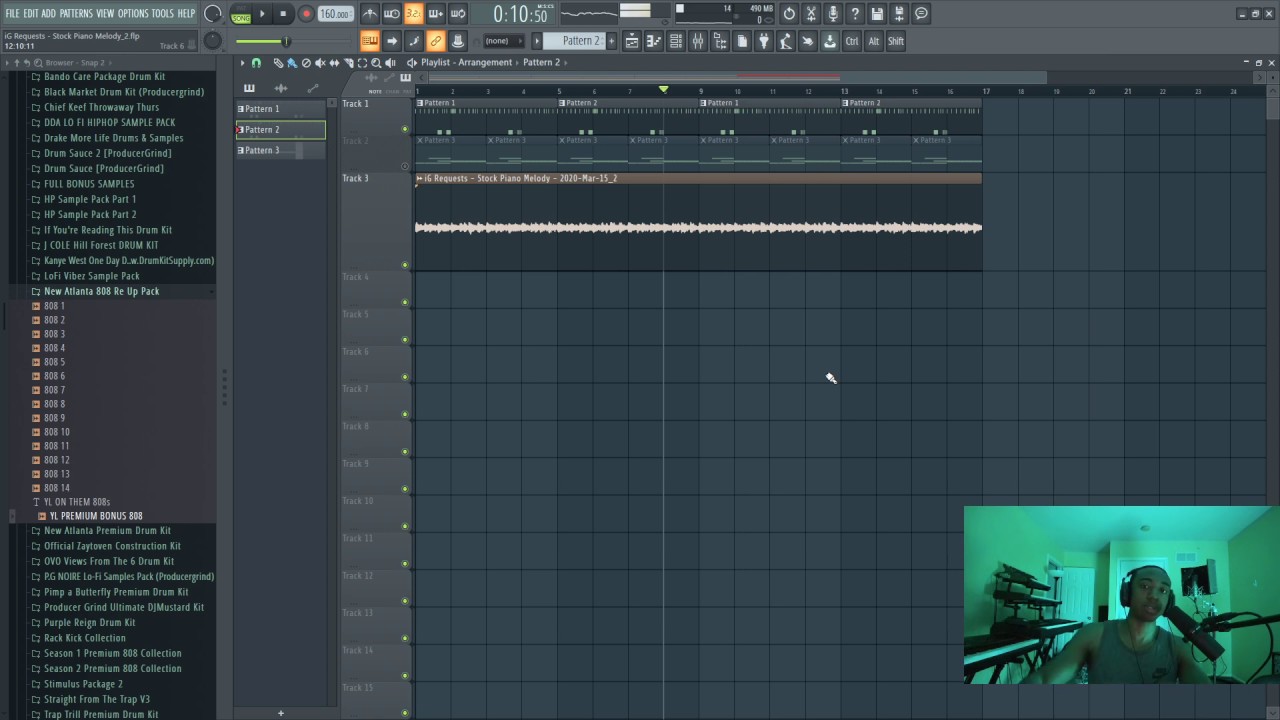Viewport: 1280px width, 720px height.
Task: Open the (none) snap dropdown
Action: point(502,41)
